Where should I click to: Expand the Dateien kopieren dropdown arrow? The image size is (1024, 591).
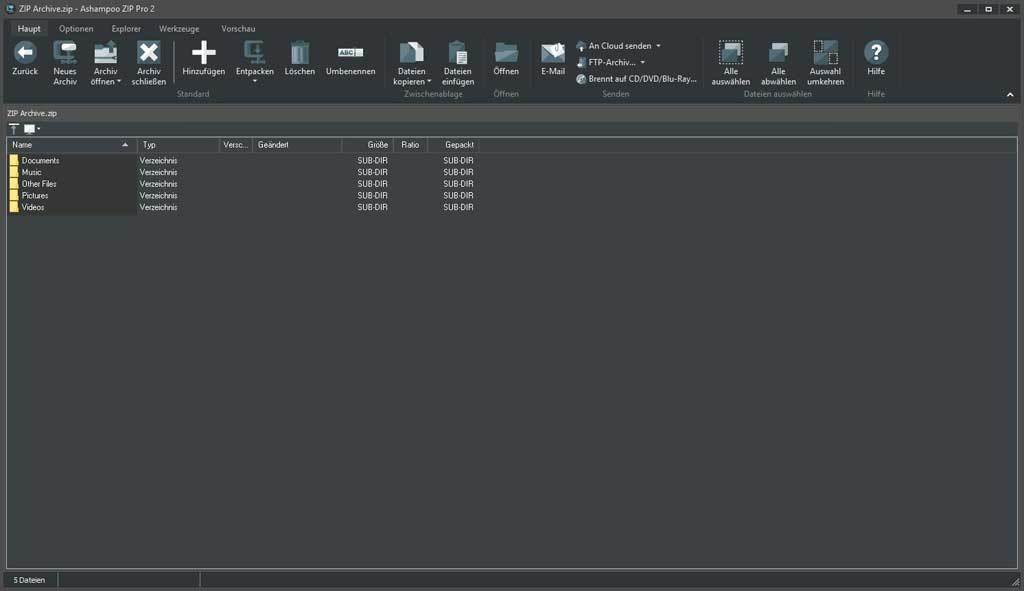429,82
